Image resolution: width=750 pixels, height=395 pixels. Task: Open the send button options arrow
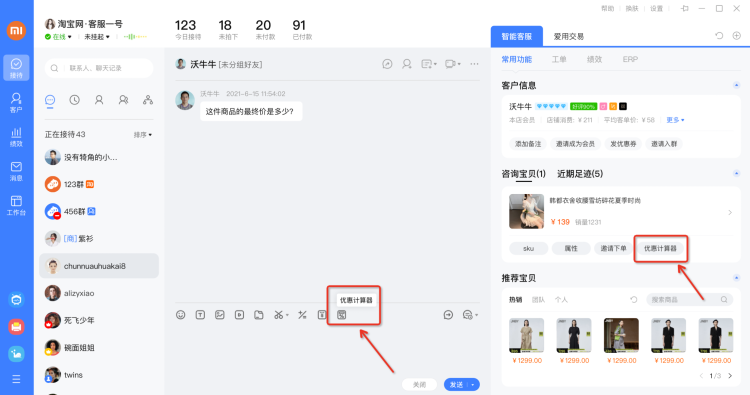click(x=473, y=384)
